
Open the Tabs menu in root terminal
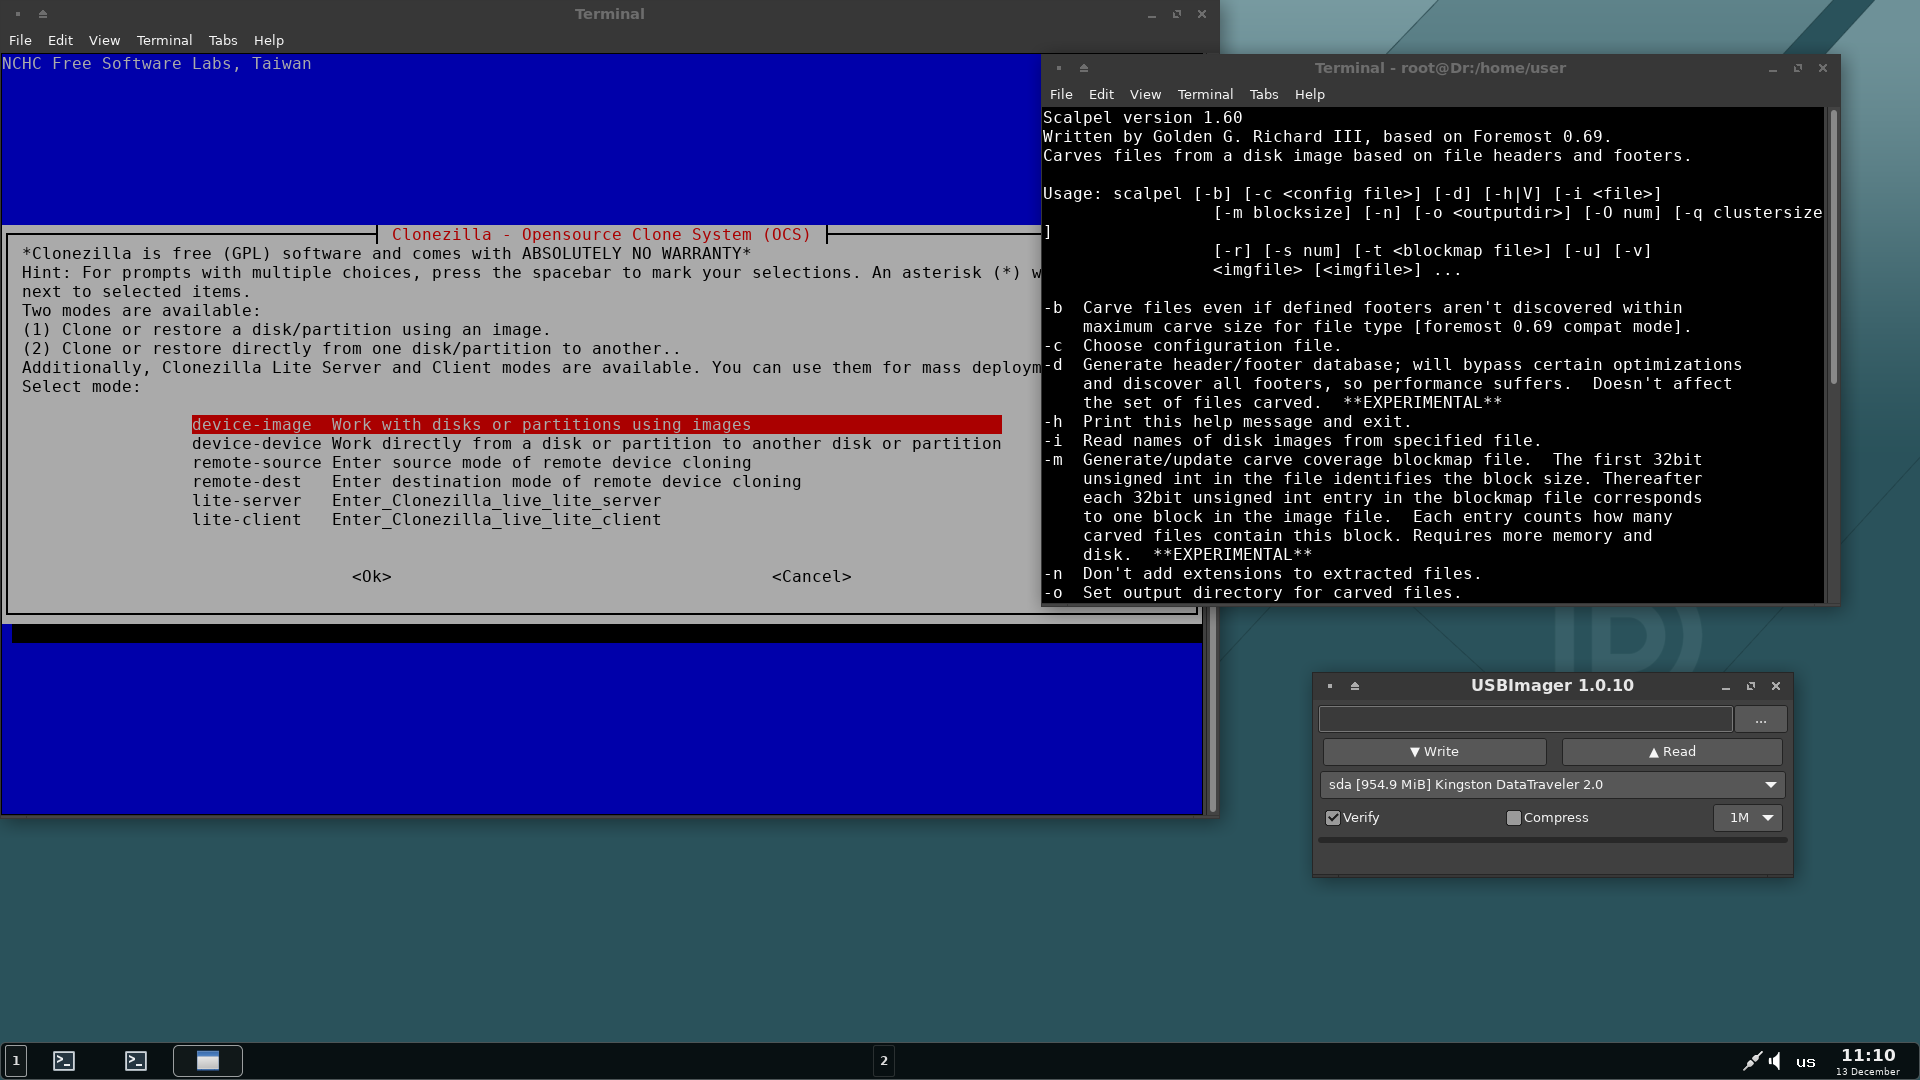pos(1263,94)
